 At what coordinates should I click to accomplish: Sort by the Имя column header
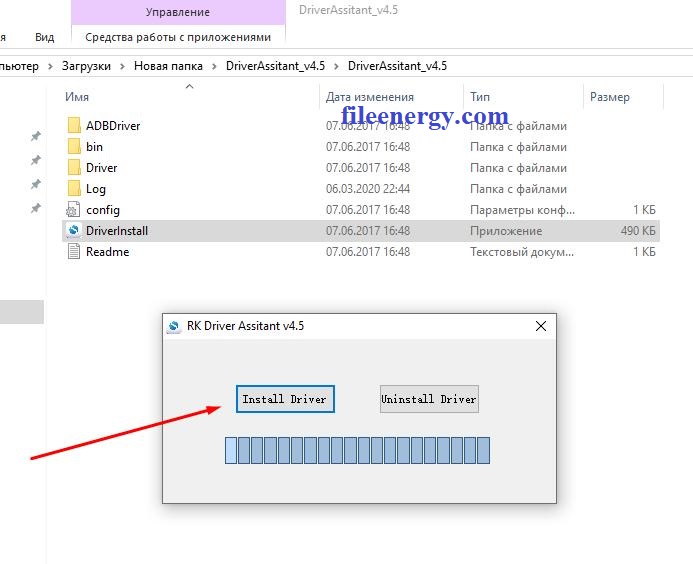tap(77, 97)
